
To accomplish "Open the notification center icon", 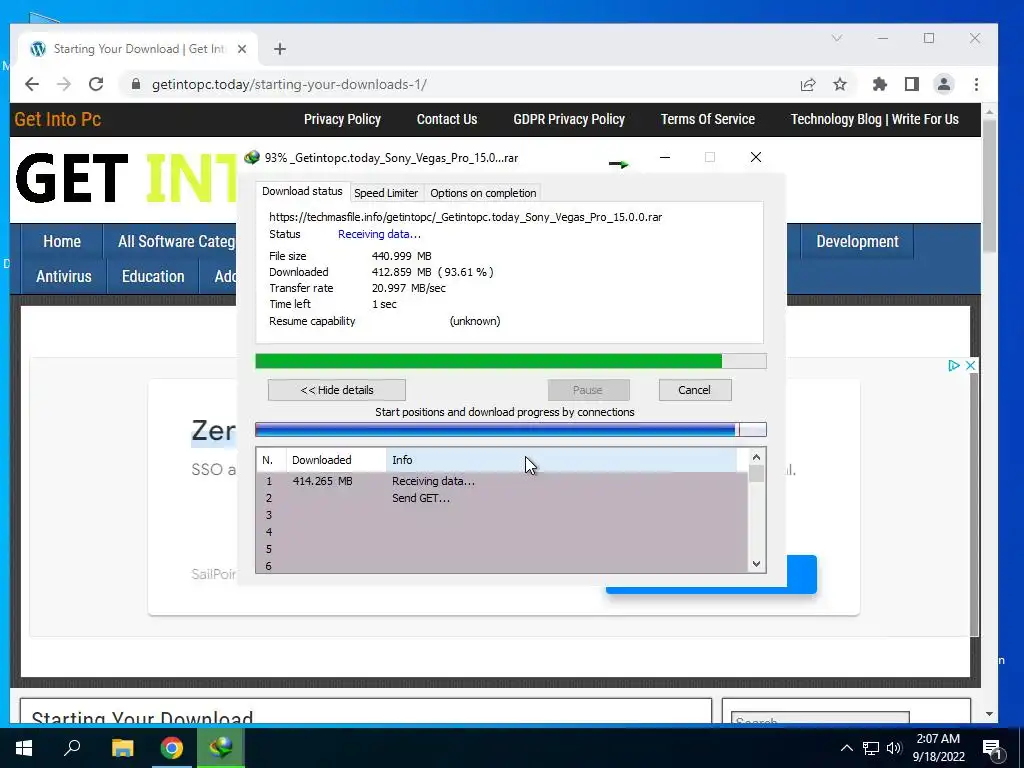I will point(992,749).
